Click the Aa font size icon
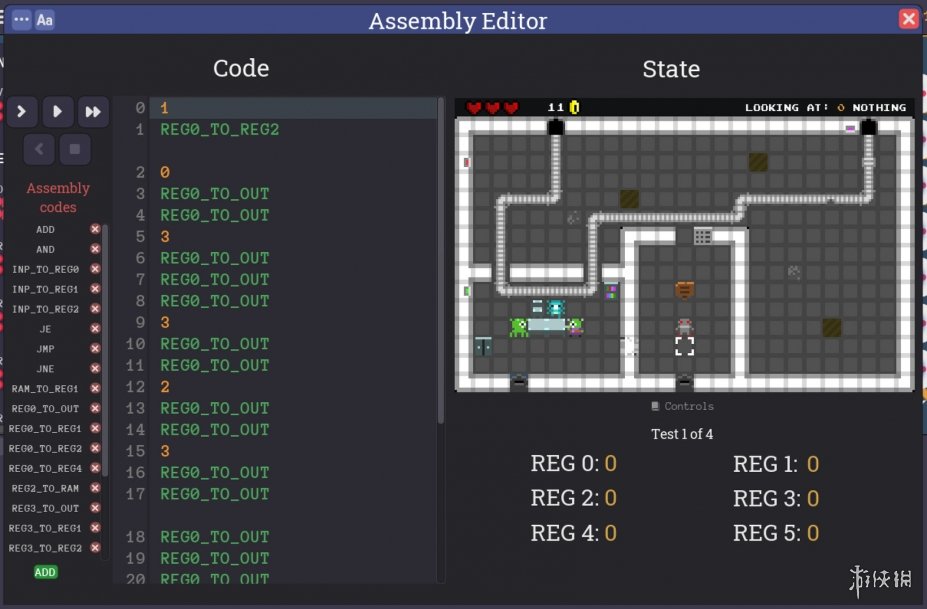Screen dimensions: 927x609 point(45,19)
